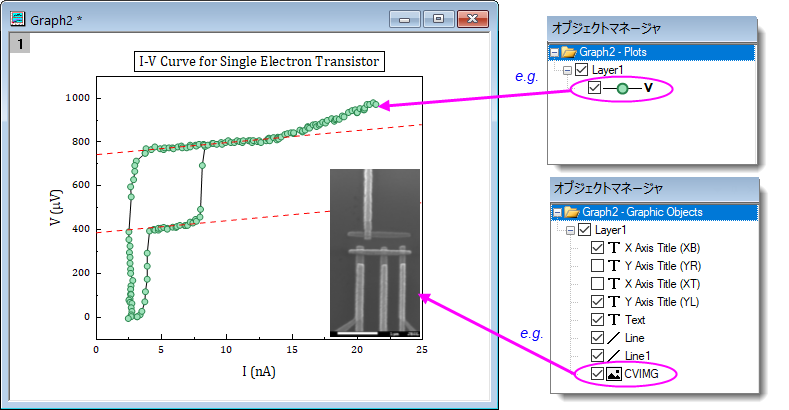Select the V plot entry label
789x410 pixels.
[648, 88]
